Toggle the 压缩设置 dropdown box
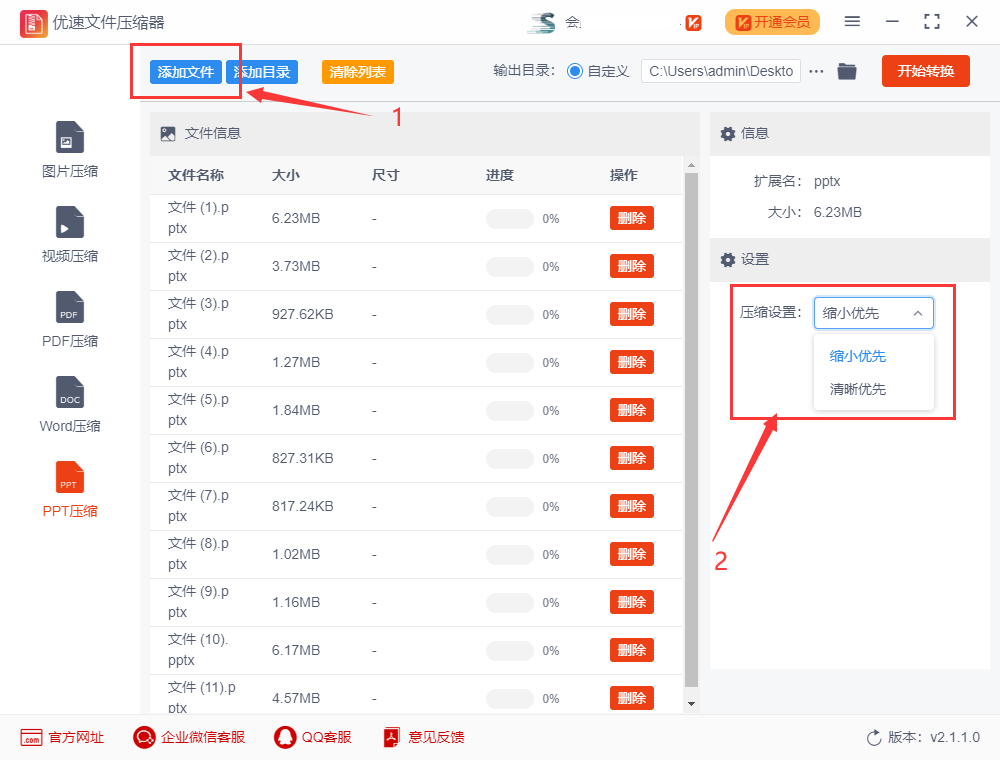 tap(873, 313)
